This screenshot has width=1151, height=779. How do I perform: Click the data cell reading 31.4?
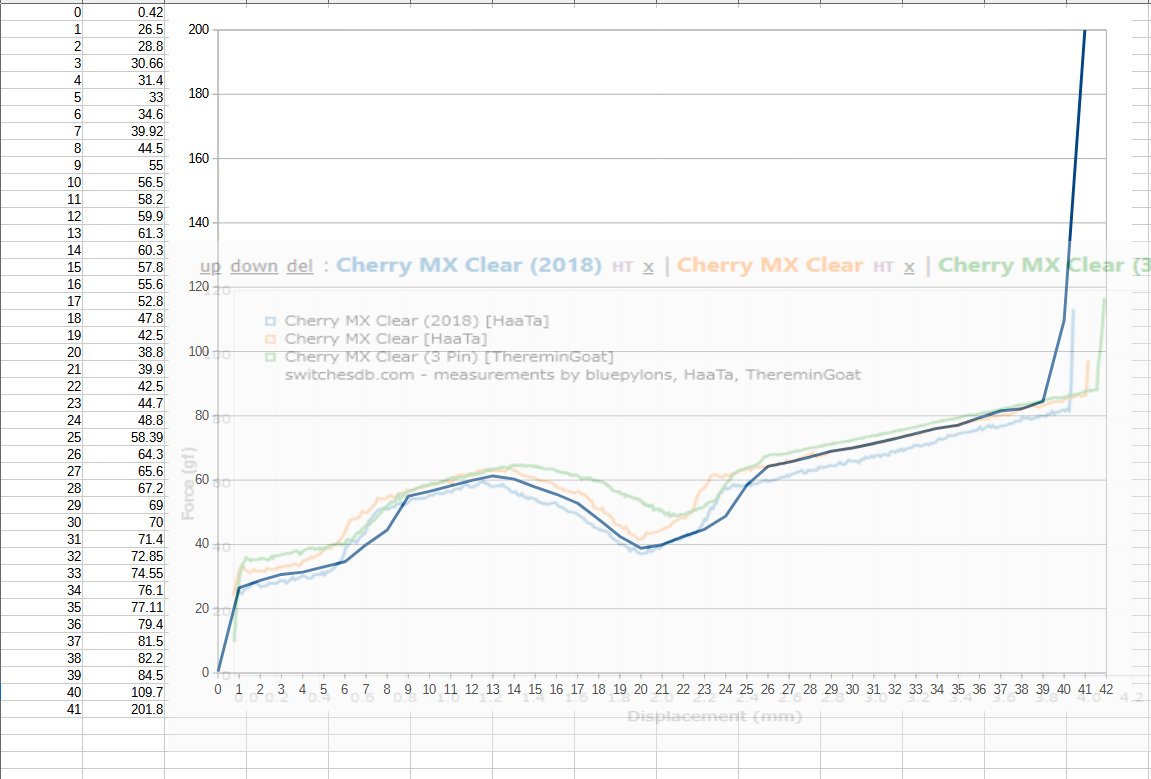[124, 80]
